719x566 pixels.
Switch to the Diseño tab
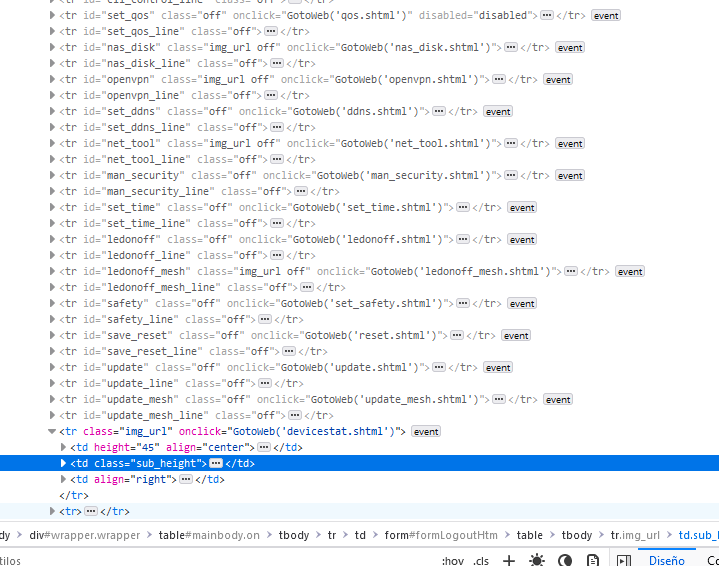(x=666, y=560)
